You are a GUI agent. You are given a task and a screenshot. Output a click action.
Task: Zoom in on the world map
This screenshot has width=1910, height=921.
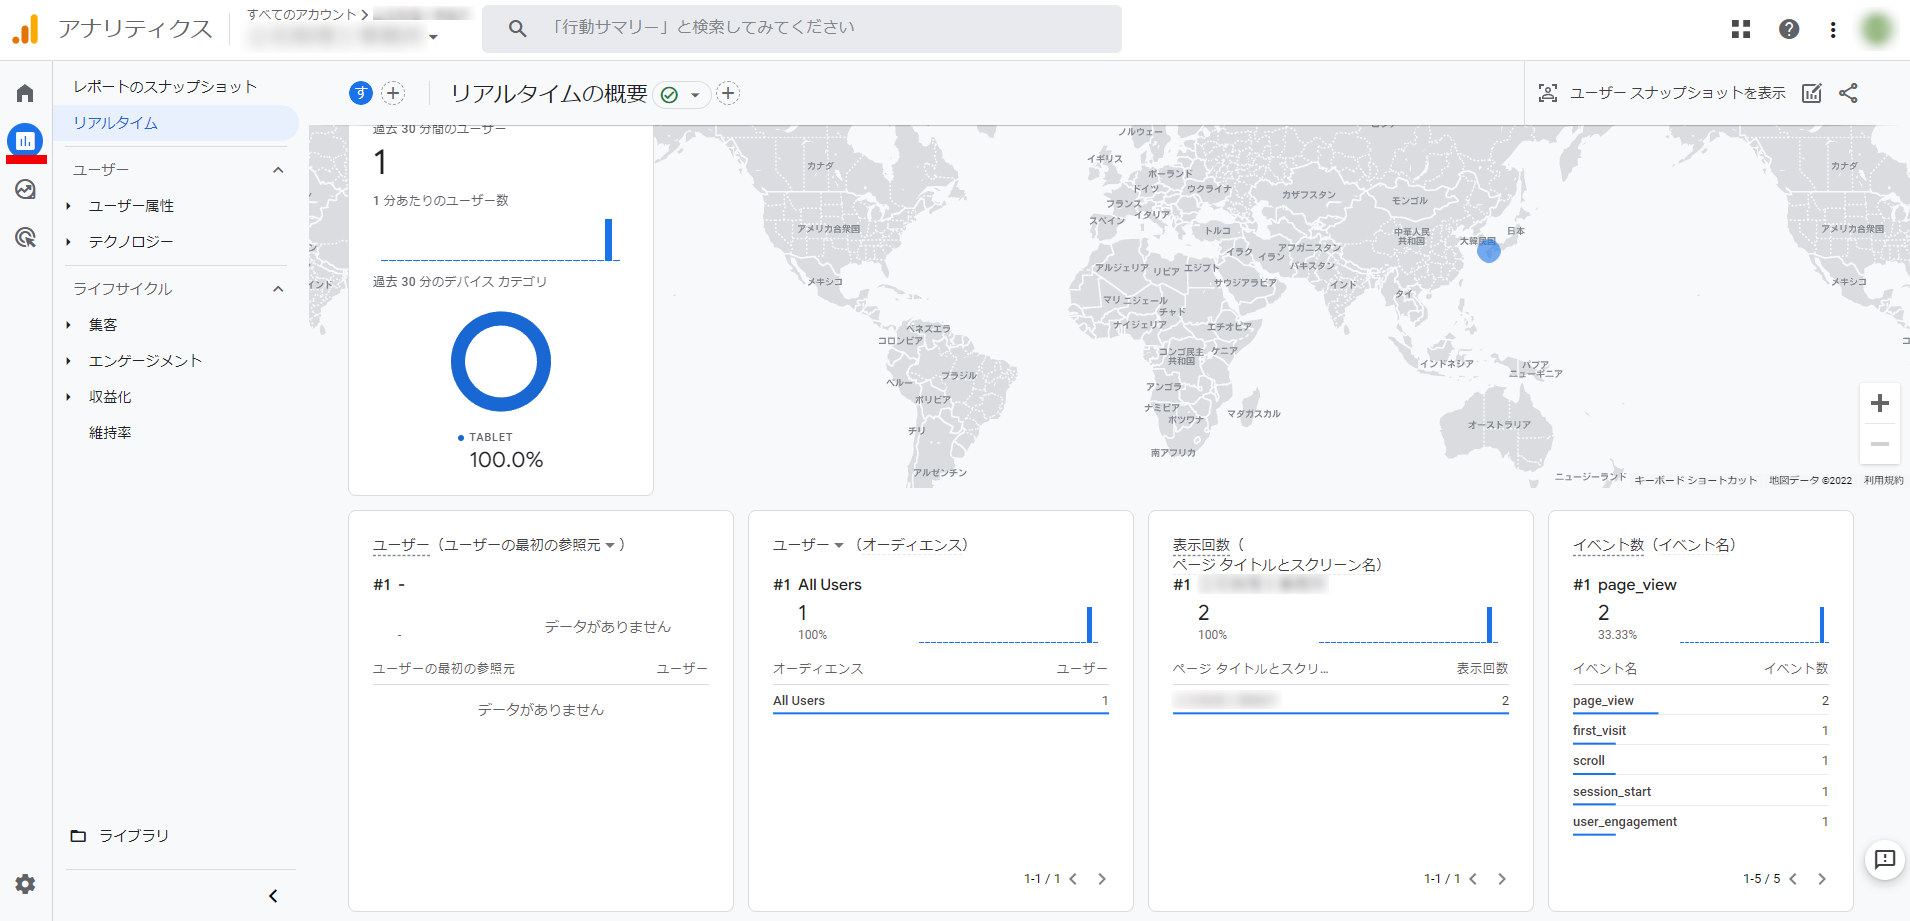1879,404
